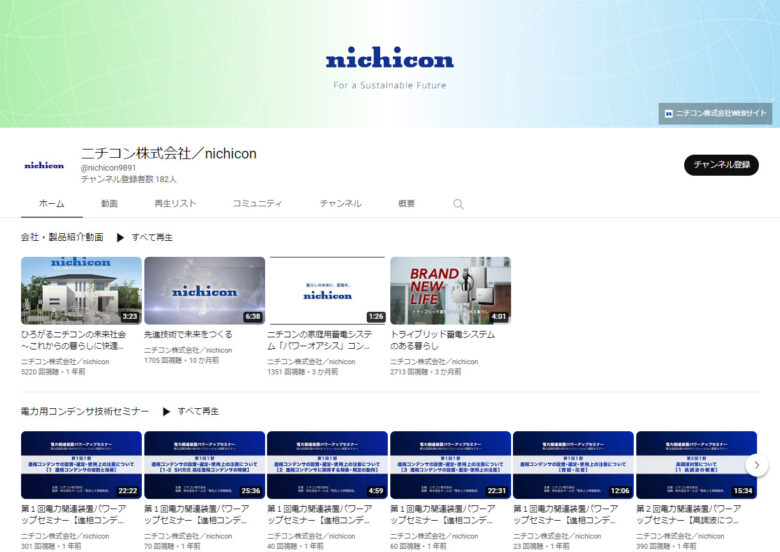Viewport: 780px width, 552px height.
Task: Click play icon beside 会社・製品紹介動画 section
Action: pos(120,238)
